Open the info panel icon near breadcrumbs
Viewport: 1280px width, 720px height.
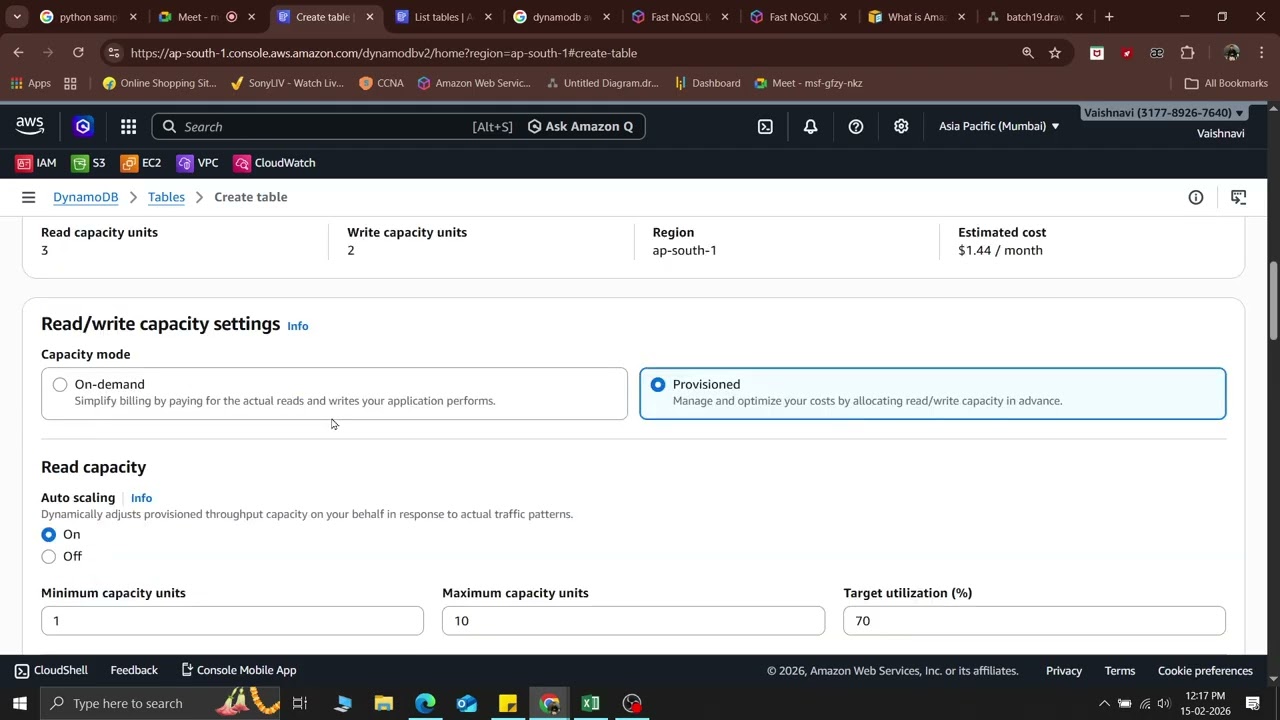coord(1195,197)
